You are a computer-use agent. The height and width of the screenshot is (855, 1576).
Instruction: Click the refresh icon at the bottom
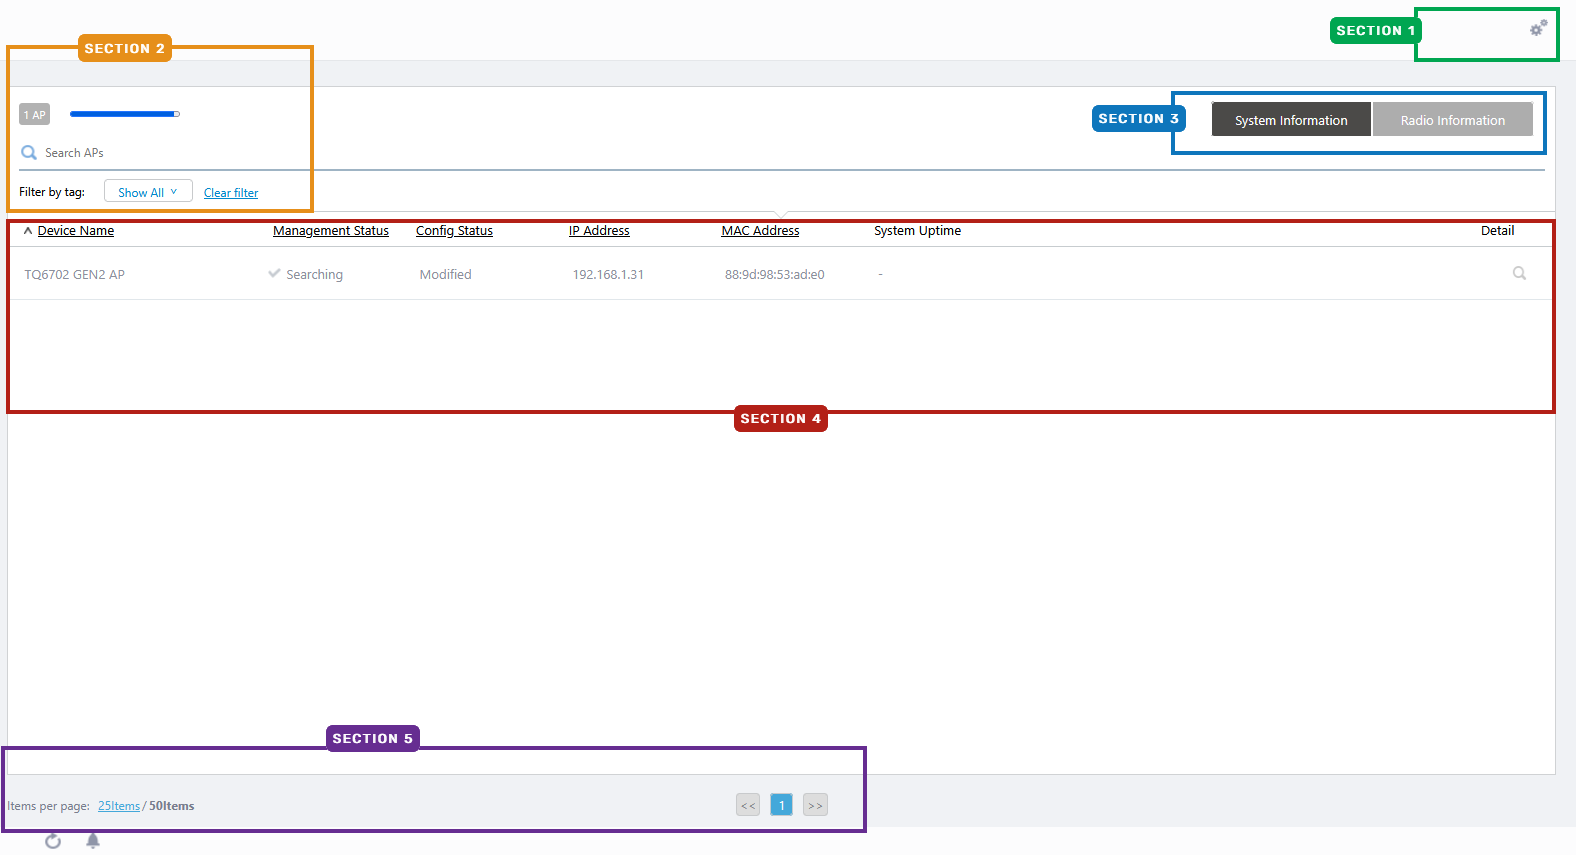tap(53, 841)
